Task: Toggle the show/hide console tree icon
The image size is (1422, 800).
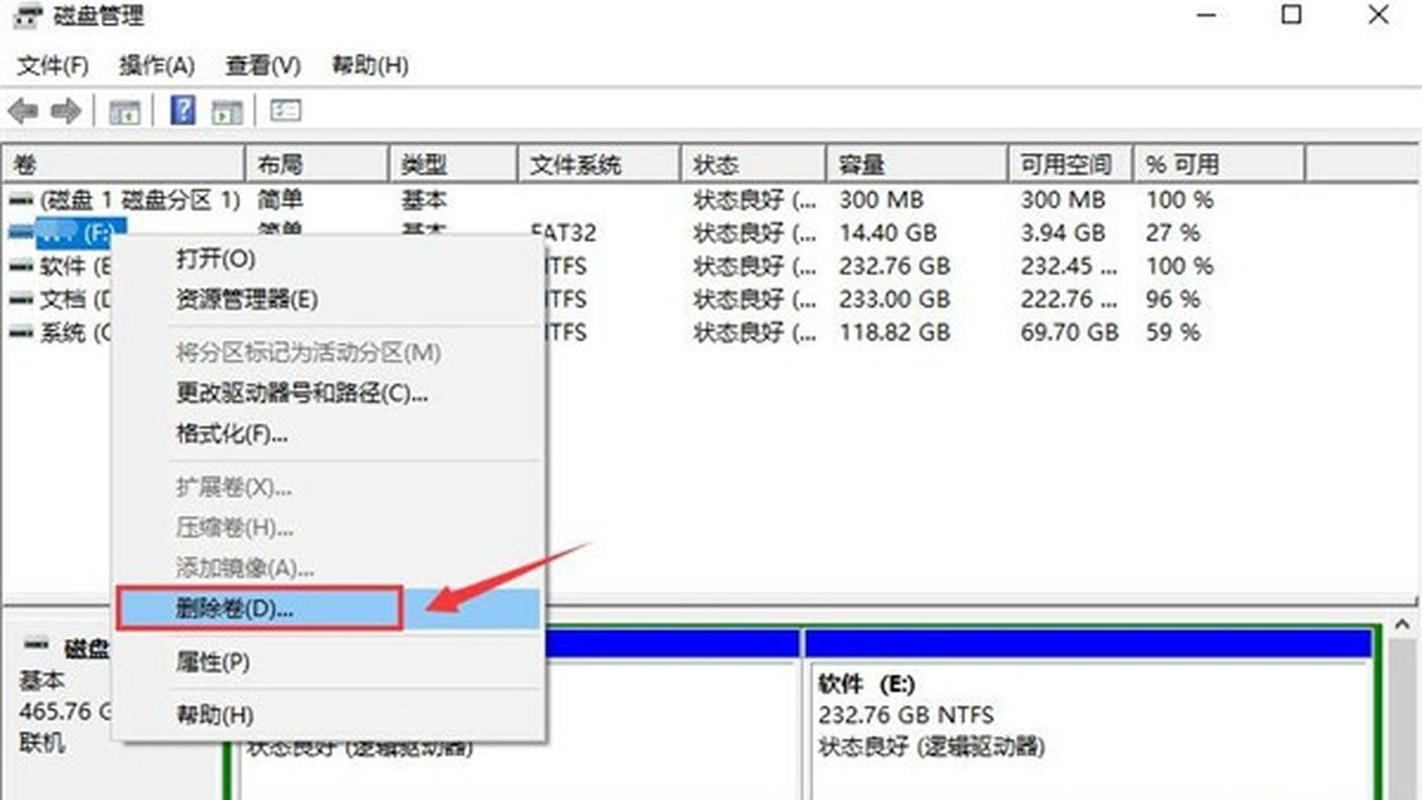Action: tap(125, 111)
